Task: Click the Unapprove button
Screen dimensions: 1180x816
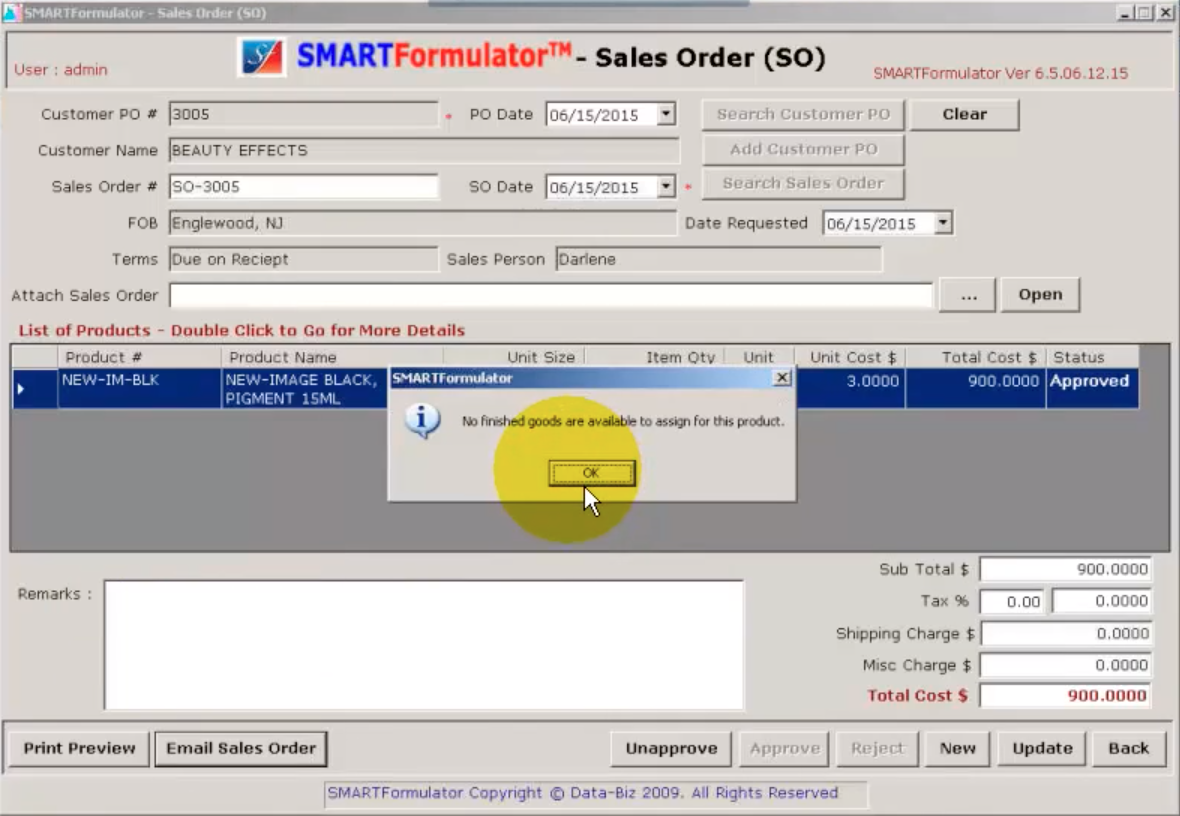Action: tap(671, 748)
